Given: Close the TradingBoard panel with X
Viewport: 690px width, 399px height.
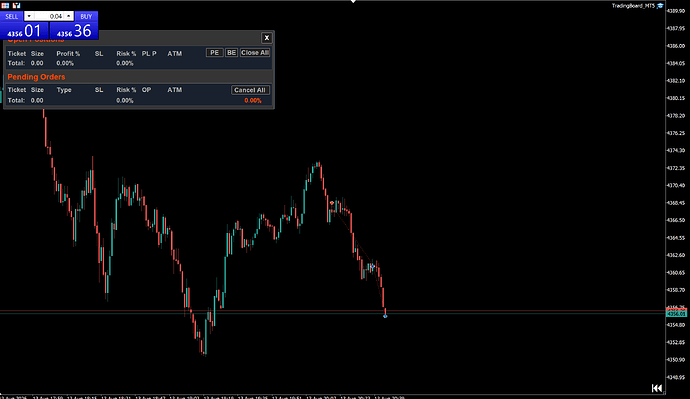Looking at the screenshot, I should click(266, 38).
